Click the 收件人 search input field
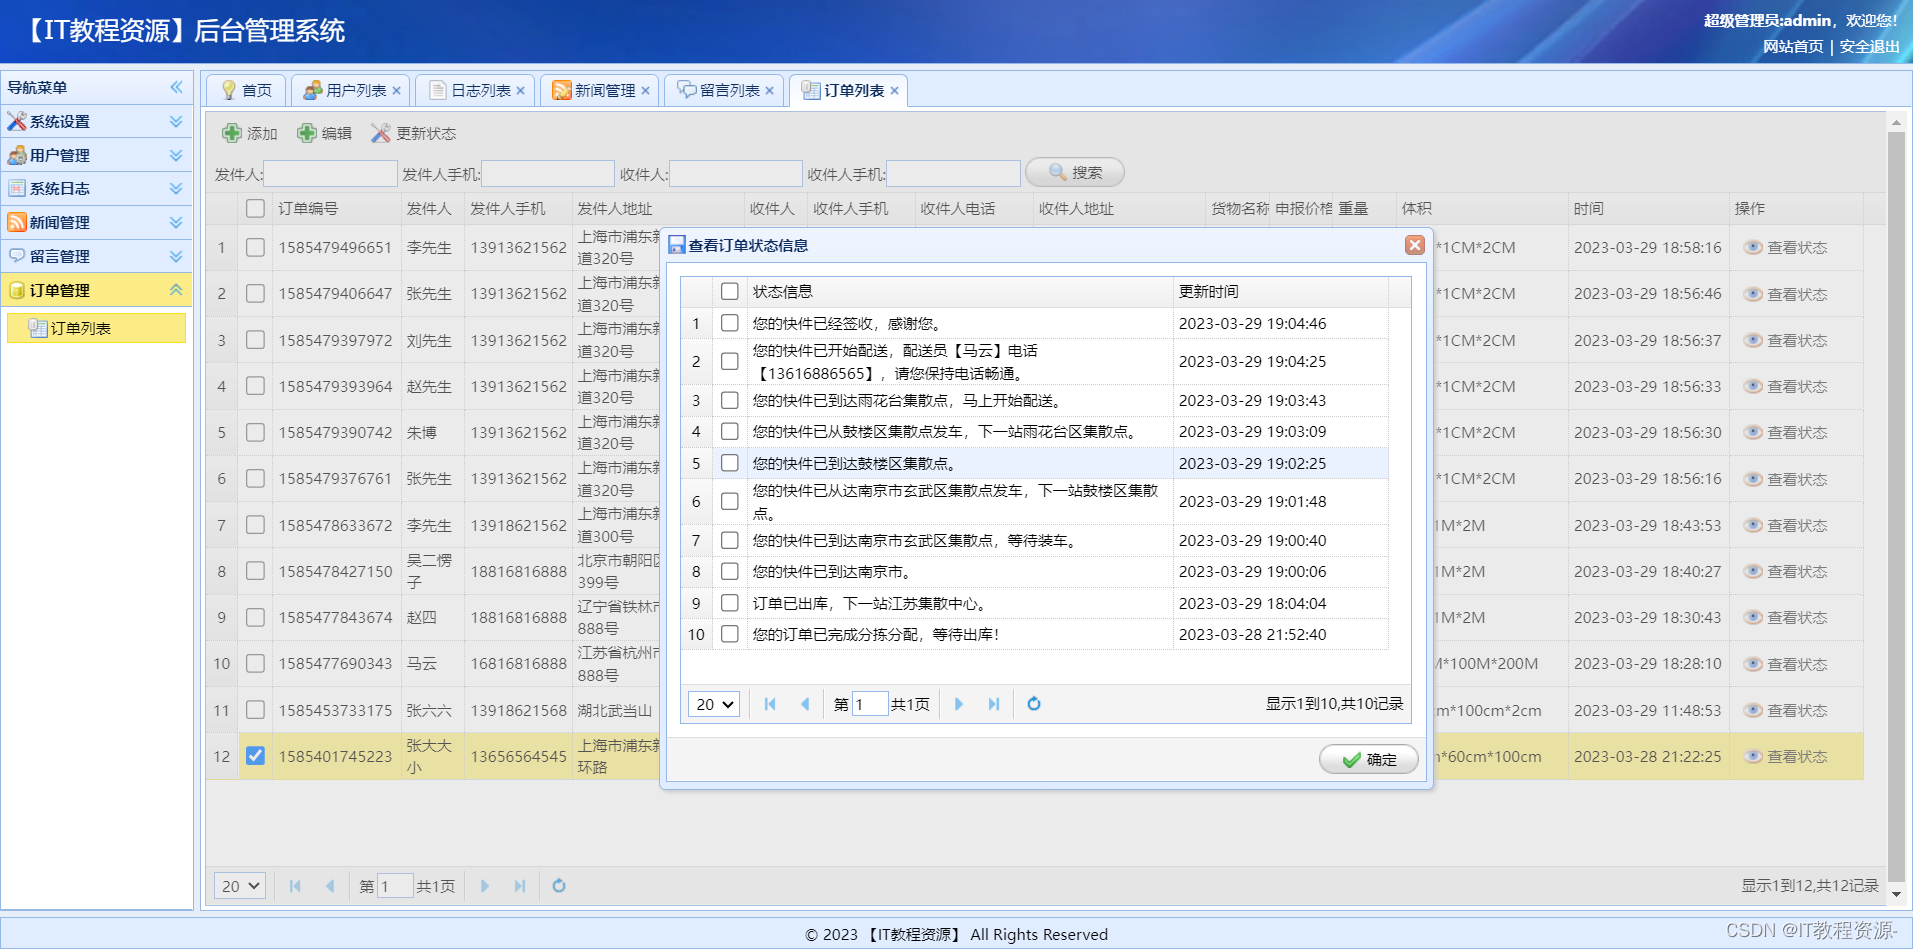This screenshot has width=1913, height=949. (x=736, y=174)
